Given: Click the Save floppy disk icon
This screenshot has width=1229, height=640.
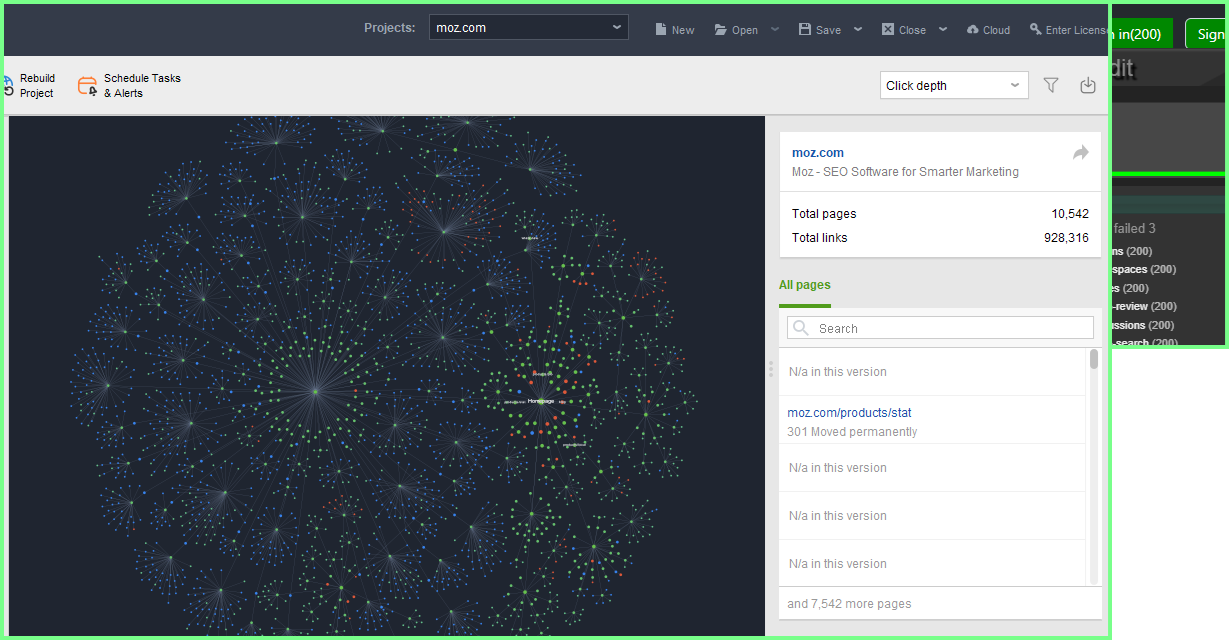Looking at the screenshot, I should [x=805, y=30].
